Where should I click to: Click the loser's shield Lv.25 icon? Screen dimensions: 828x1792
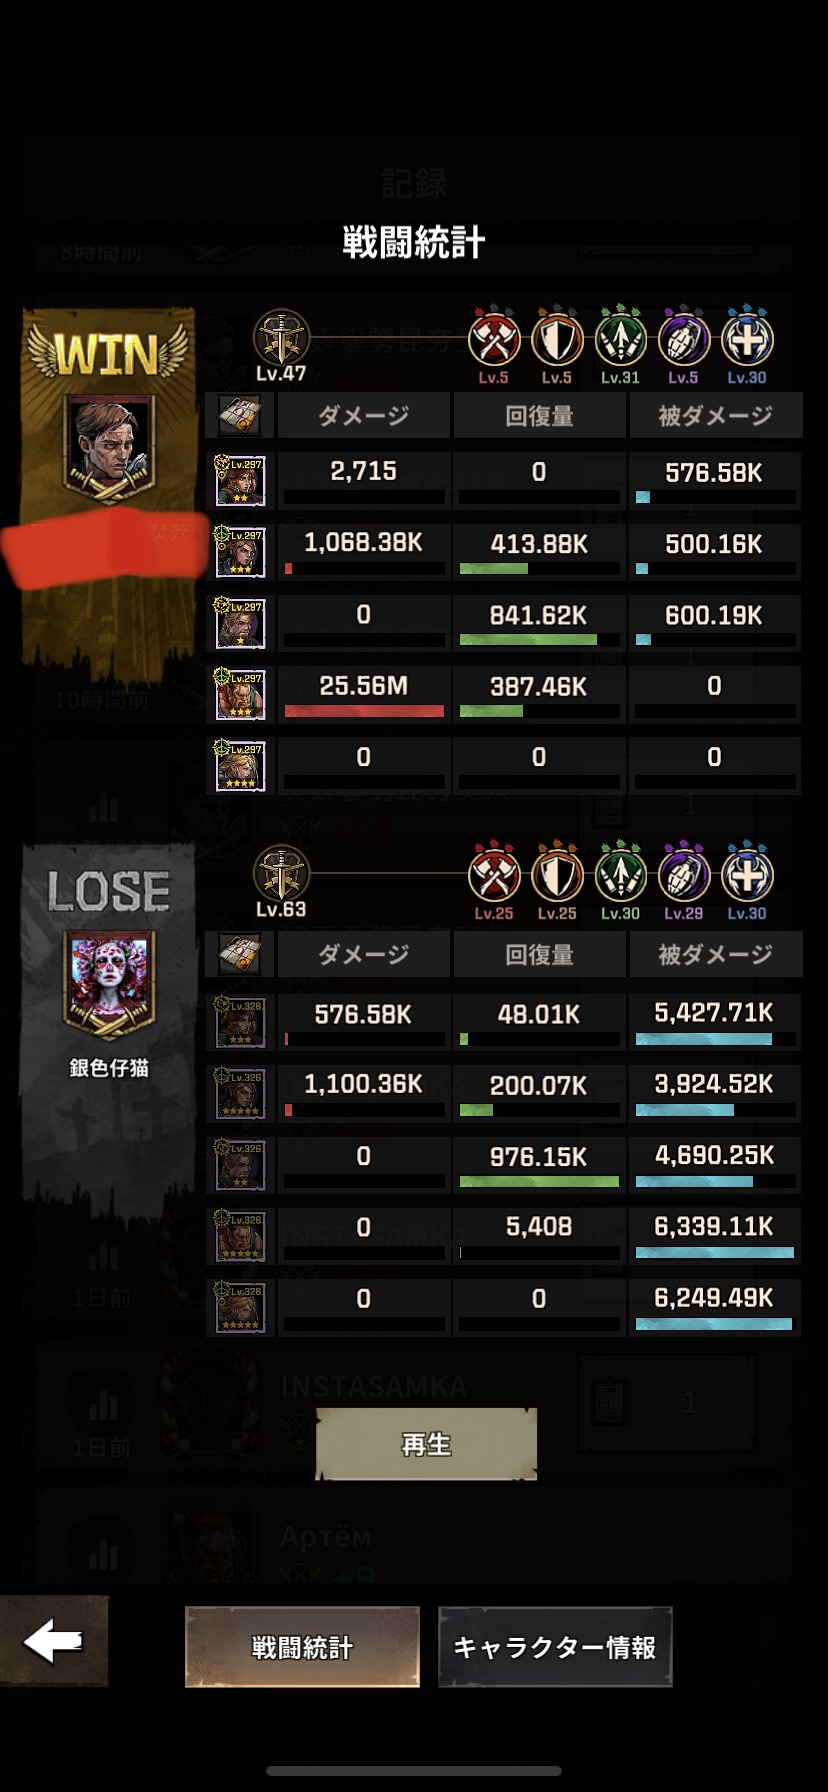click(x=557, y=876)
